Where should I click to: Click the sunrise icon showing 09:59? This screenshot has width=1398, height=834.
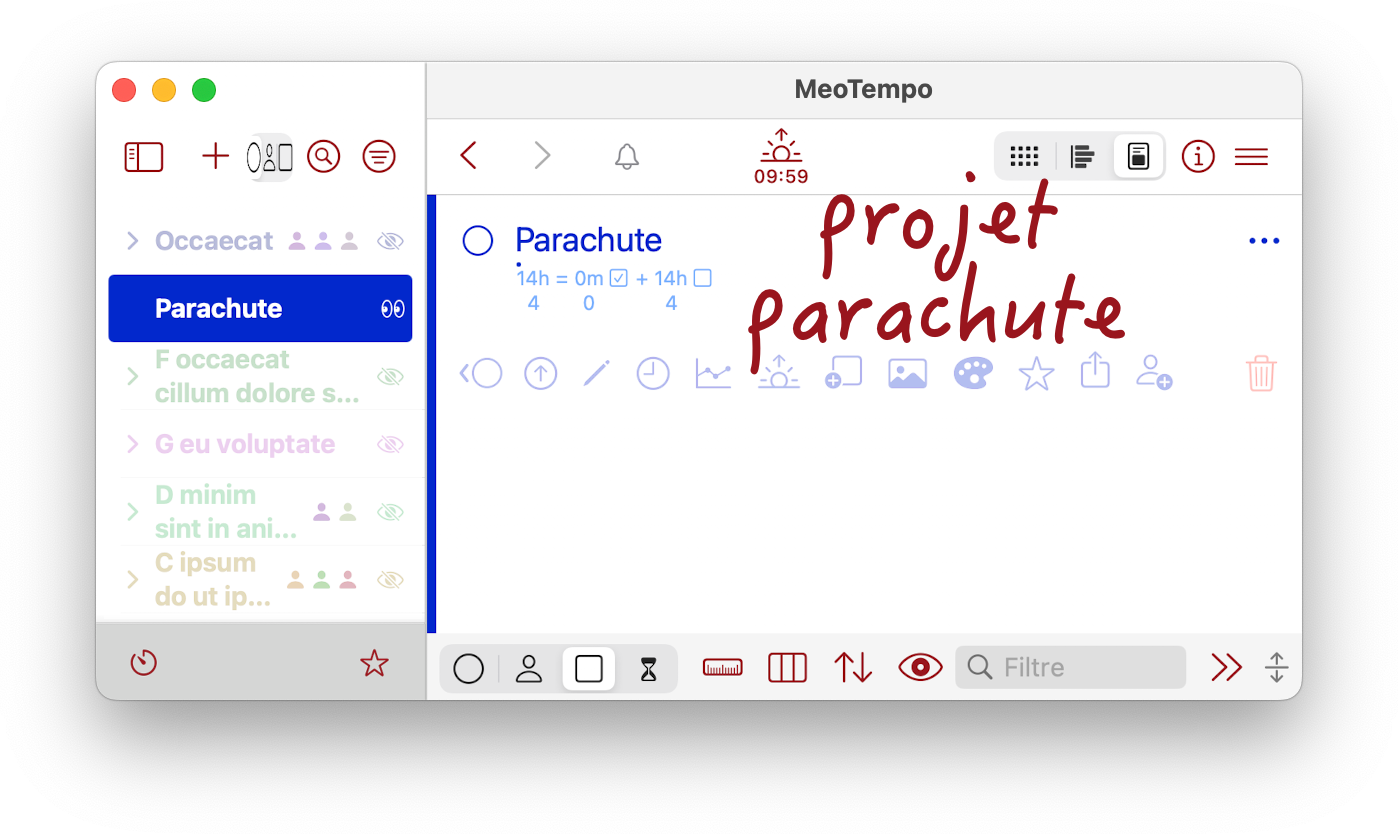point(780,157)
